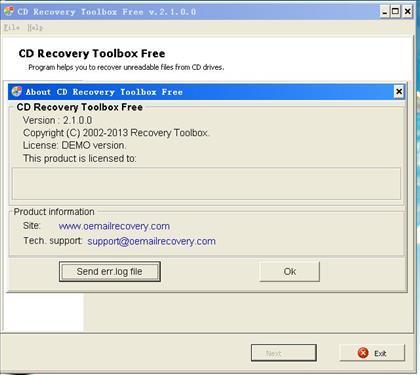Viewport: 420px width, 375px height.
Task: Confirm the About dialog with Ok
Action: pos(290,271)
